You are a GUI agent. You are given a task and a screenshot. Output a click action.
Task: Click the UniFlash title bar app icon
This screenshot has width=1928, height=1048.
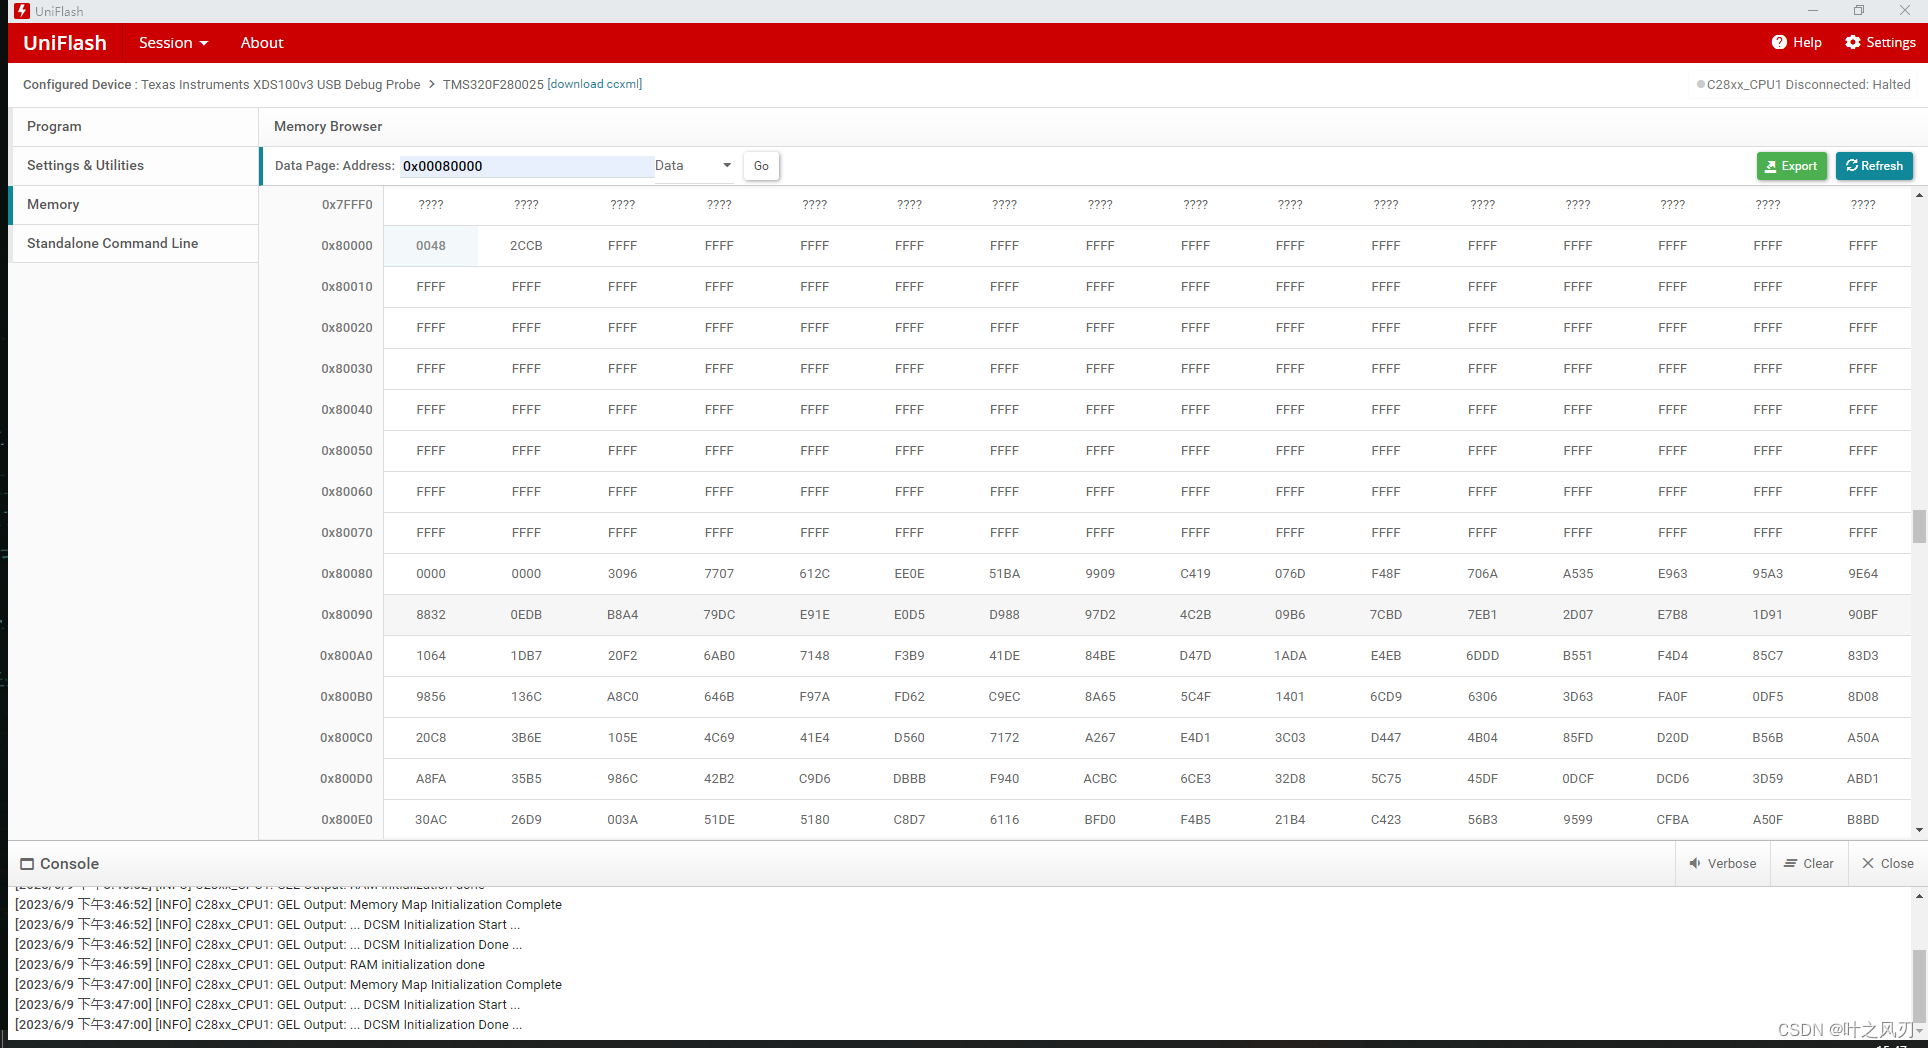point(21,11)
